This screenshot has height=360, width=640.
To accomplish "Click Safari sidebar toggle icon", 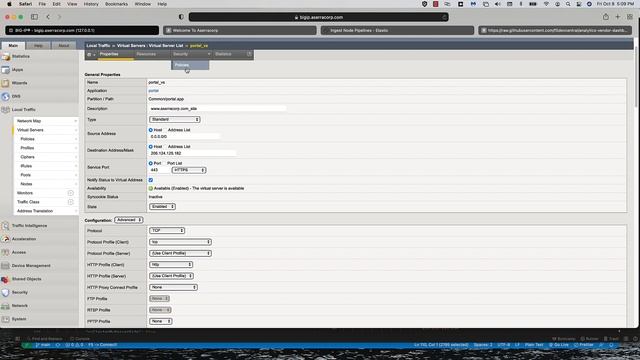I will [34, 17].
